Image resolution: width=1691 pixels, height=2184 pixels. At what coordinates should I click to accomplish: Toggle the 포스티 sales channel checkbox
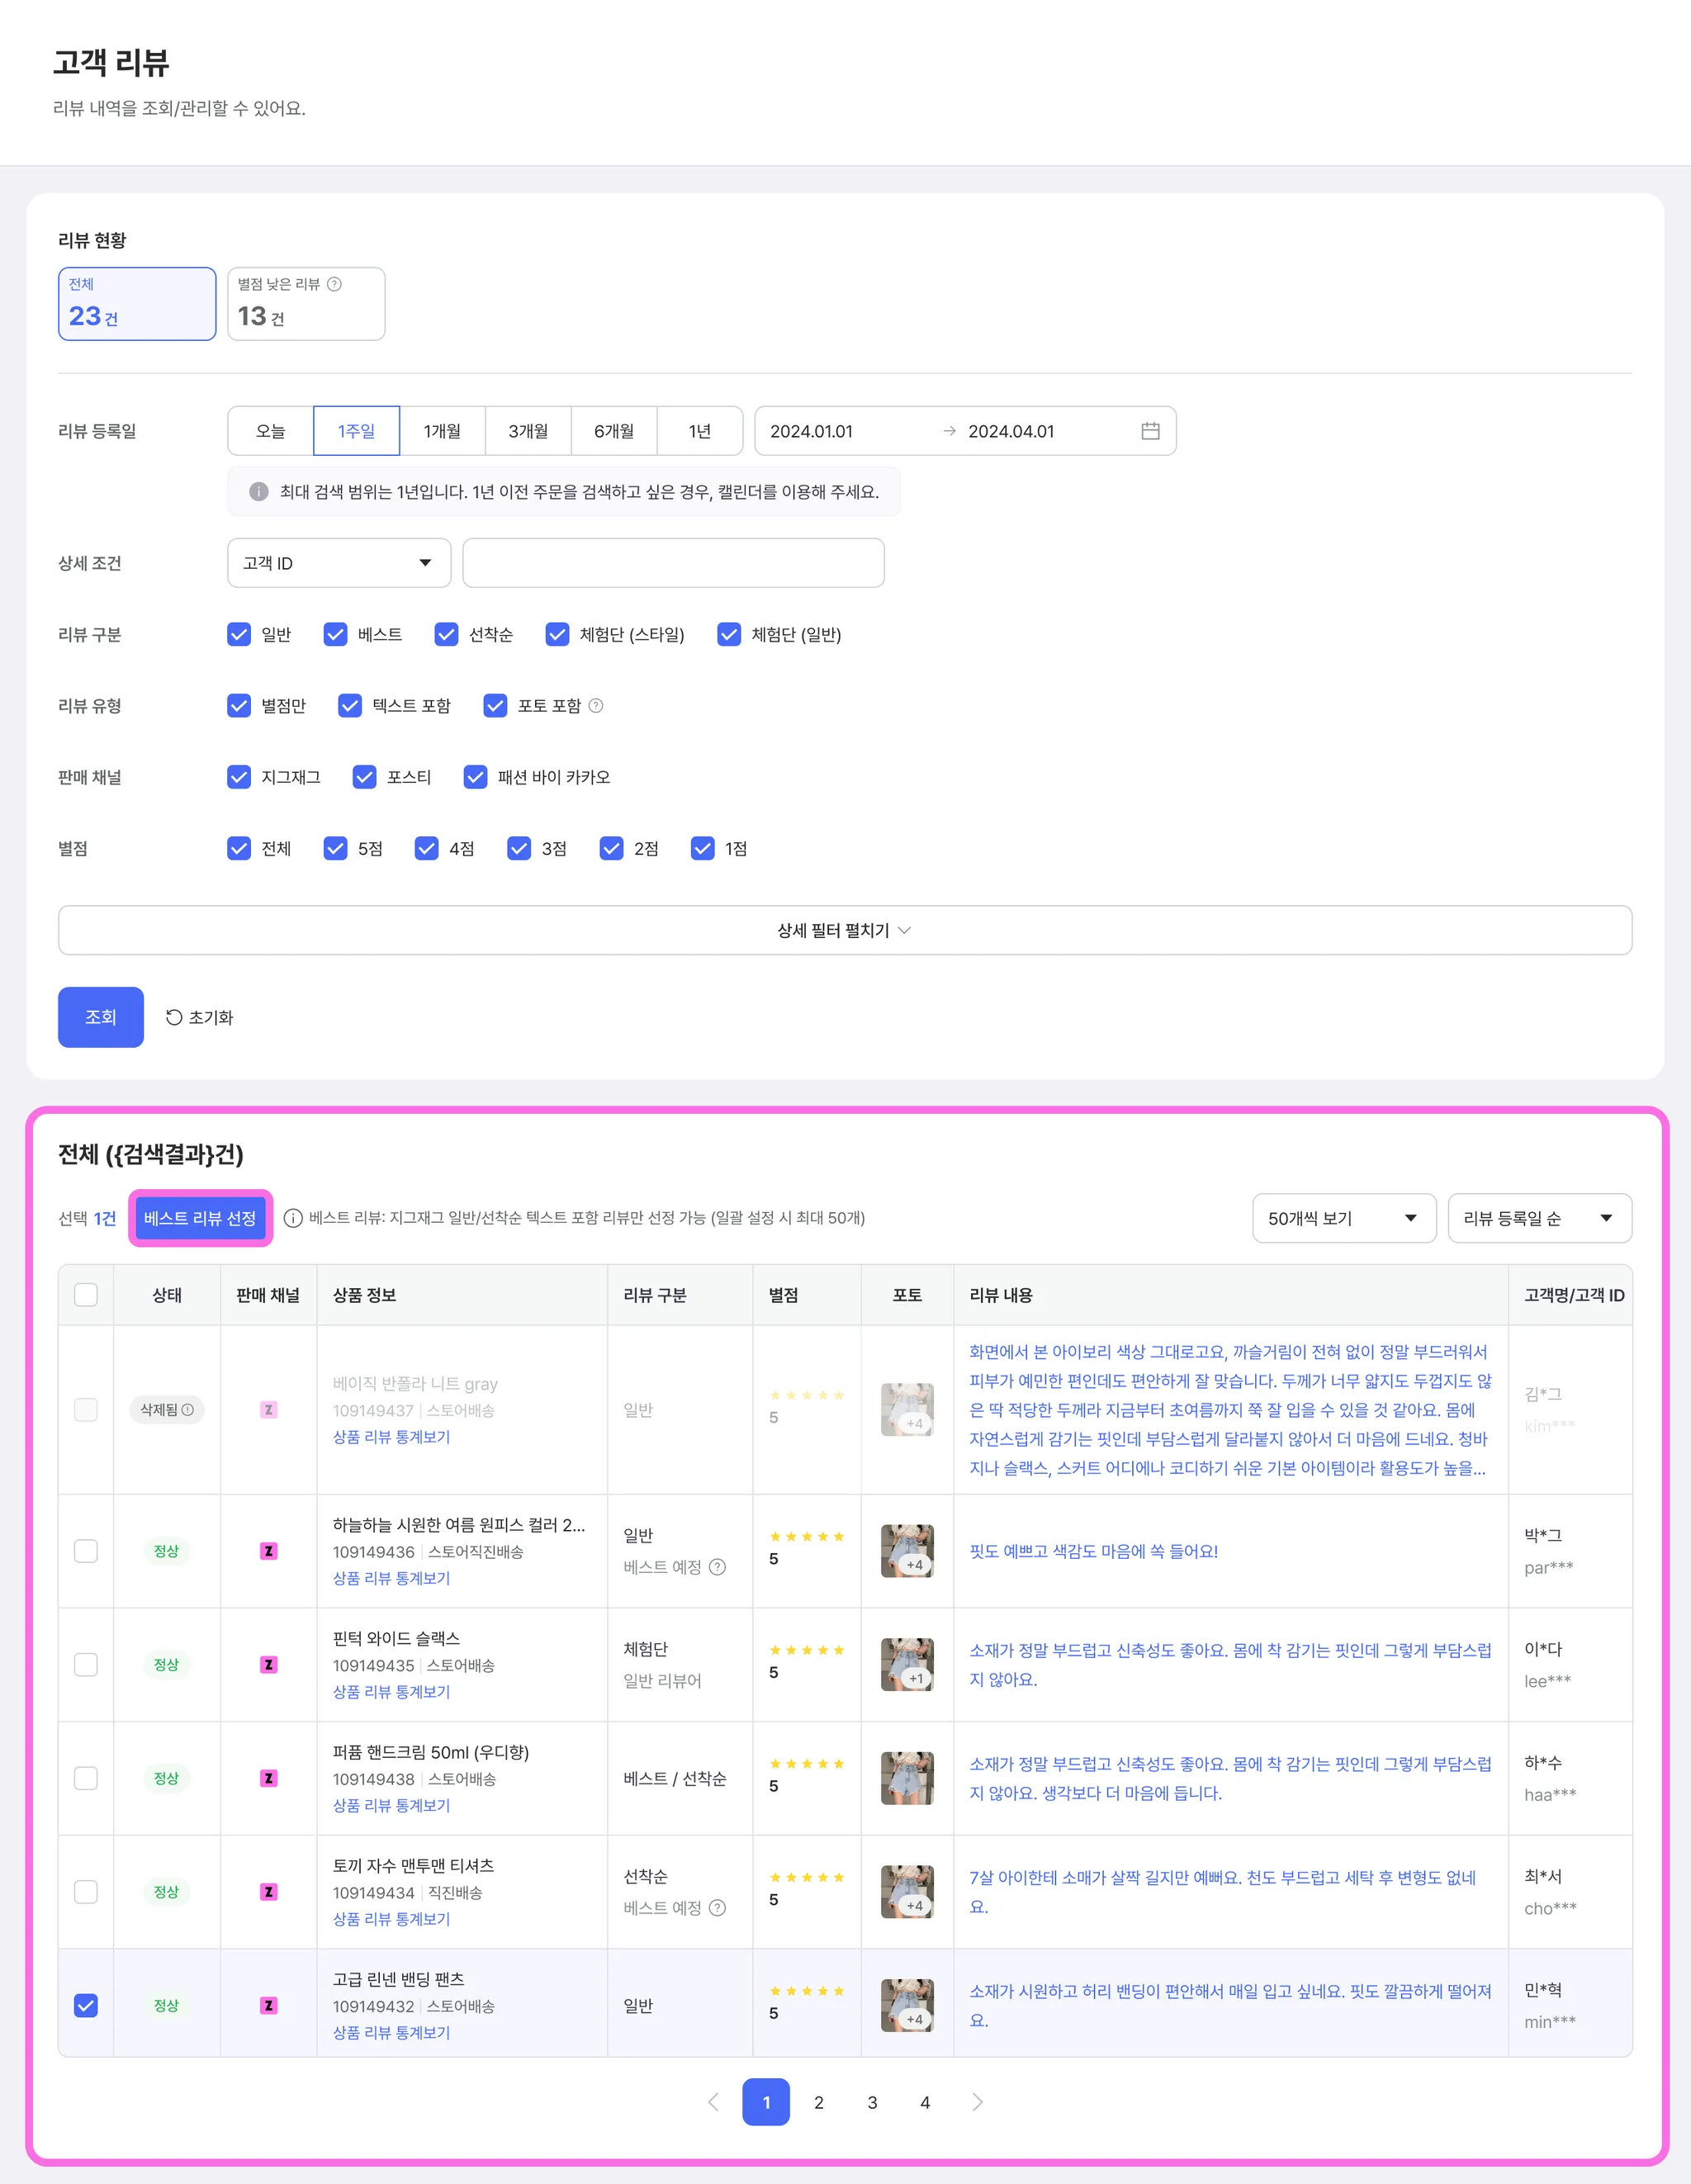point(365,777)
